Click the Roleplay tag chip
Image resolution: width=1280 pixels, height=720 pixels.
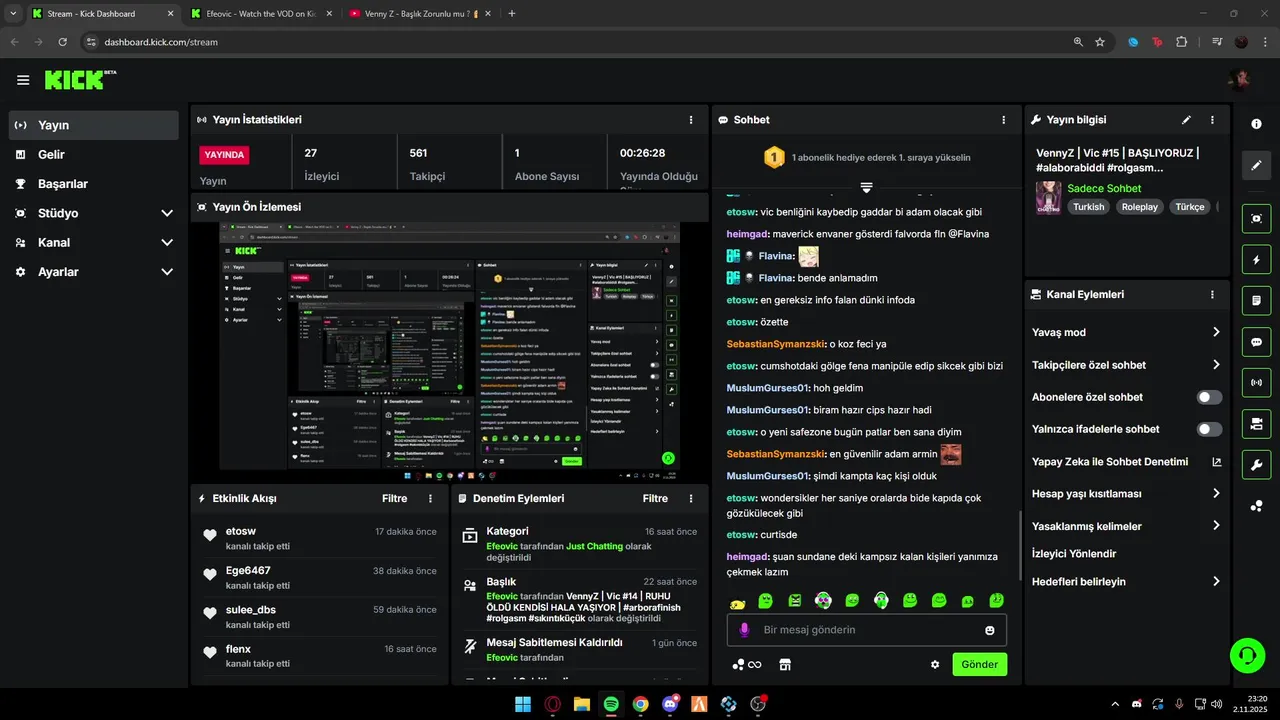click(1139, 207)
